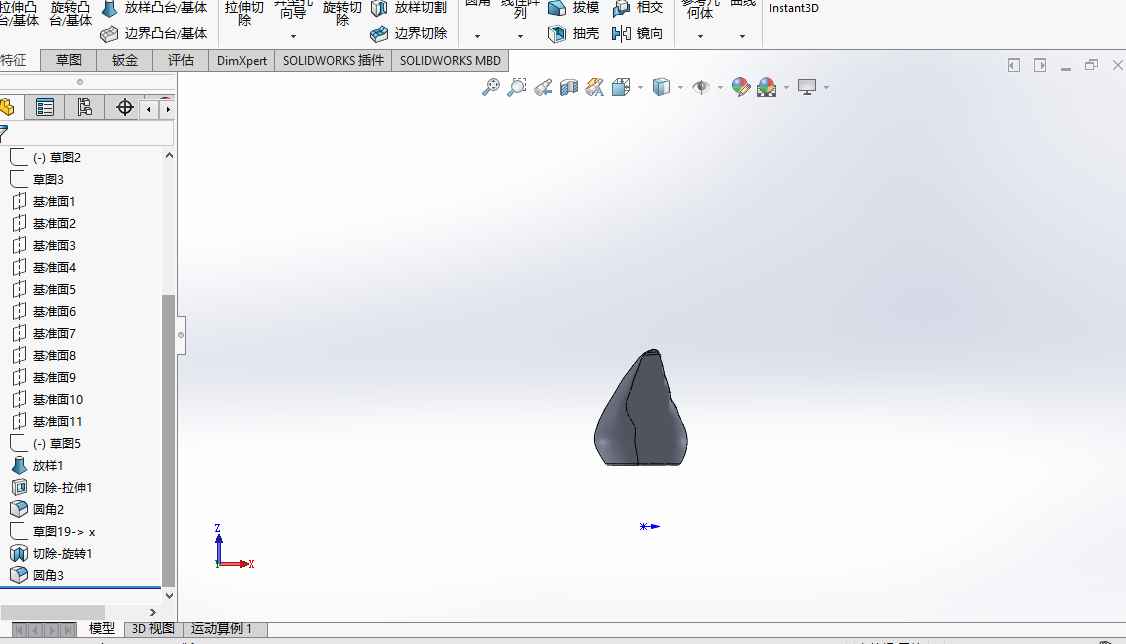This screenshot has width=1126, height=644.
Task: Open the section view tool
Action: coord(569,88)
